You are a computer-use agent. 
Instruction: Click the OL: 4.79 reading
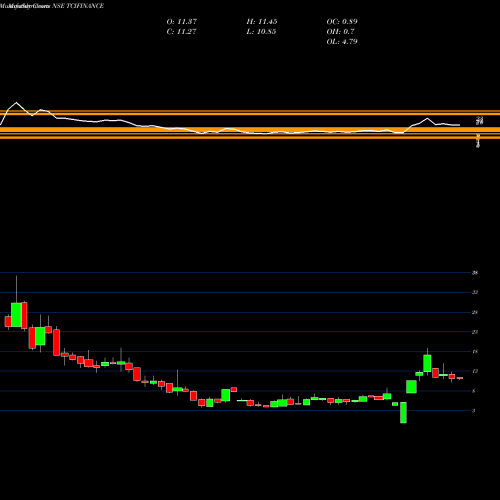click(342, 42)
